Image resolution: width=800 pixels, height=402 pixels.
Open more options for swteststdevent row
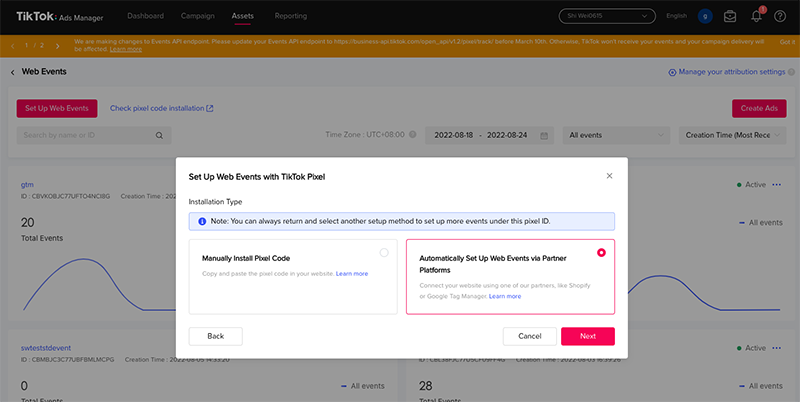777,348
